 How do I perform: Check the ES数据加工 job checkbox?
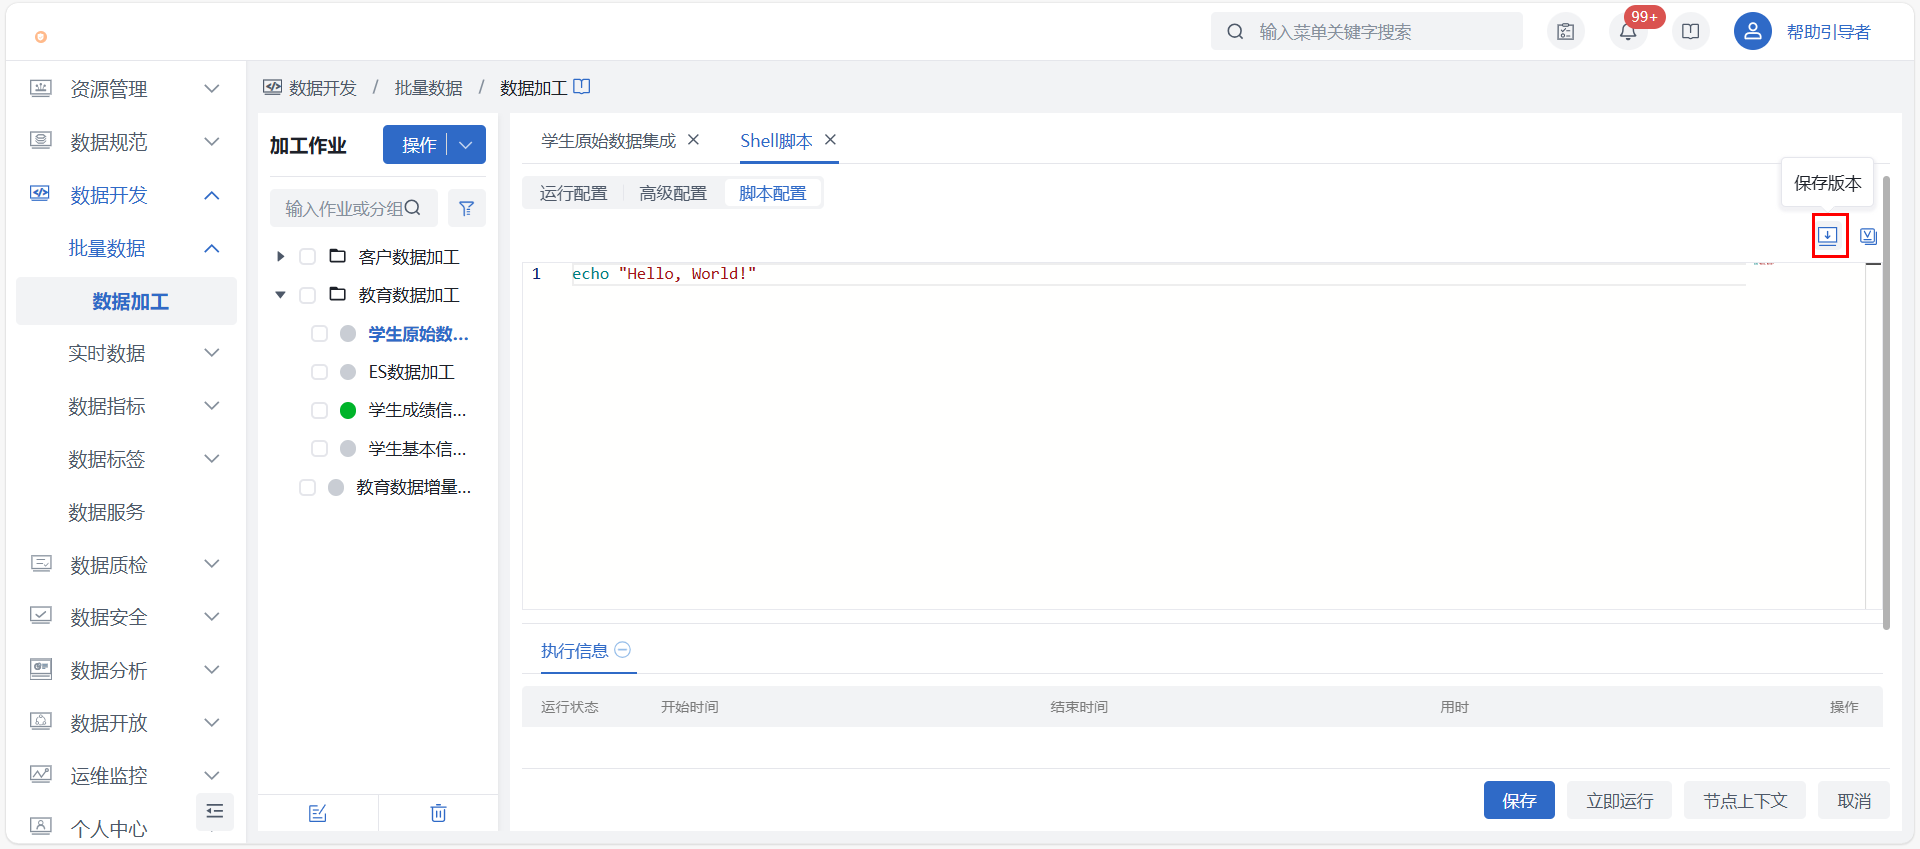320,372
